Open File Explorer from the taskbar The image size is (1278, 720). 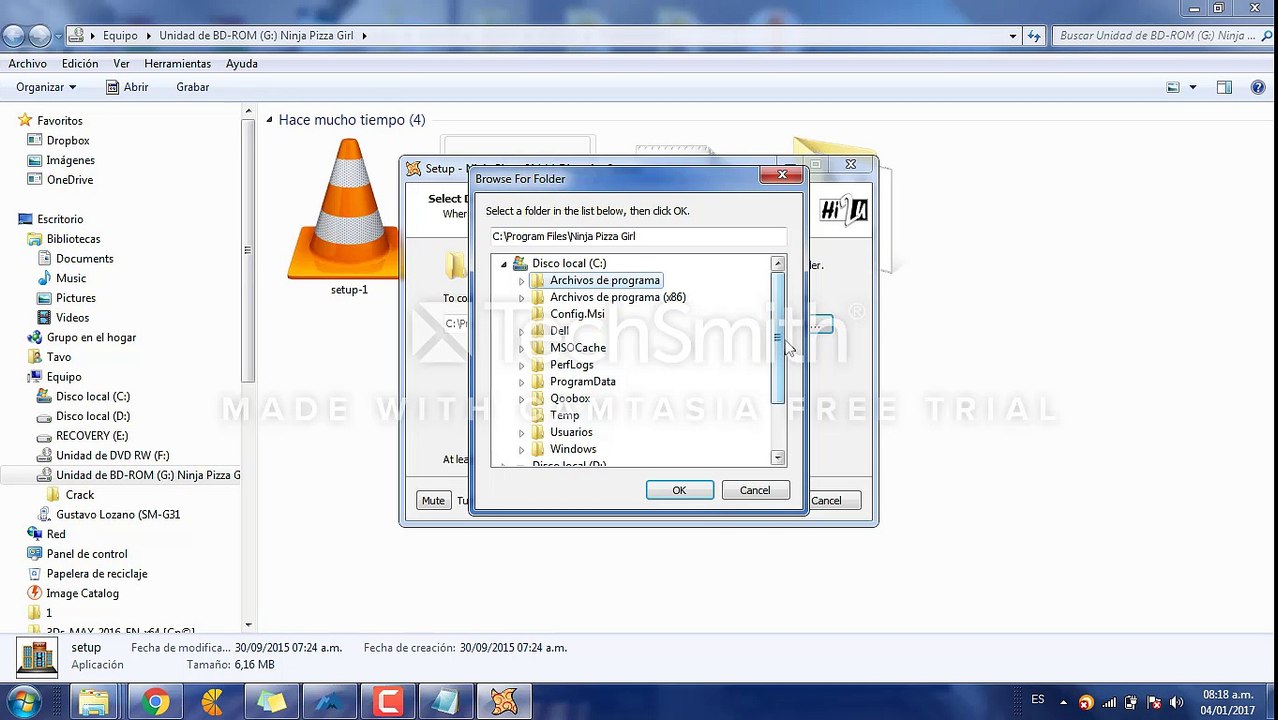click(x=95, y=702)
